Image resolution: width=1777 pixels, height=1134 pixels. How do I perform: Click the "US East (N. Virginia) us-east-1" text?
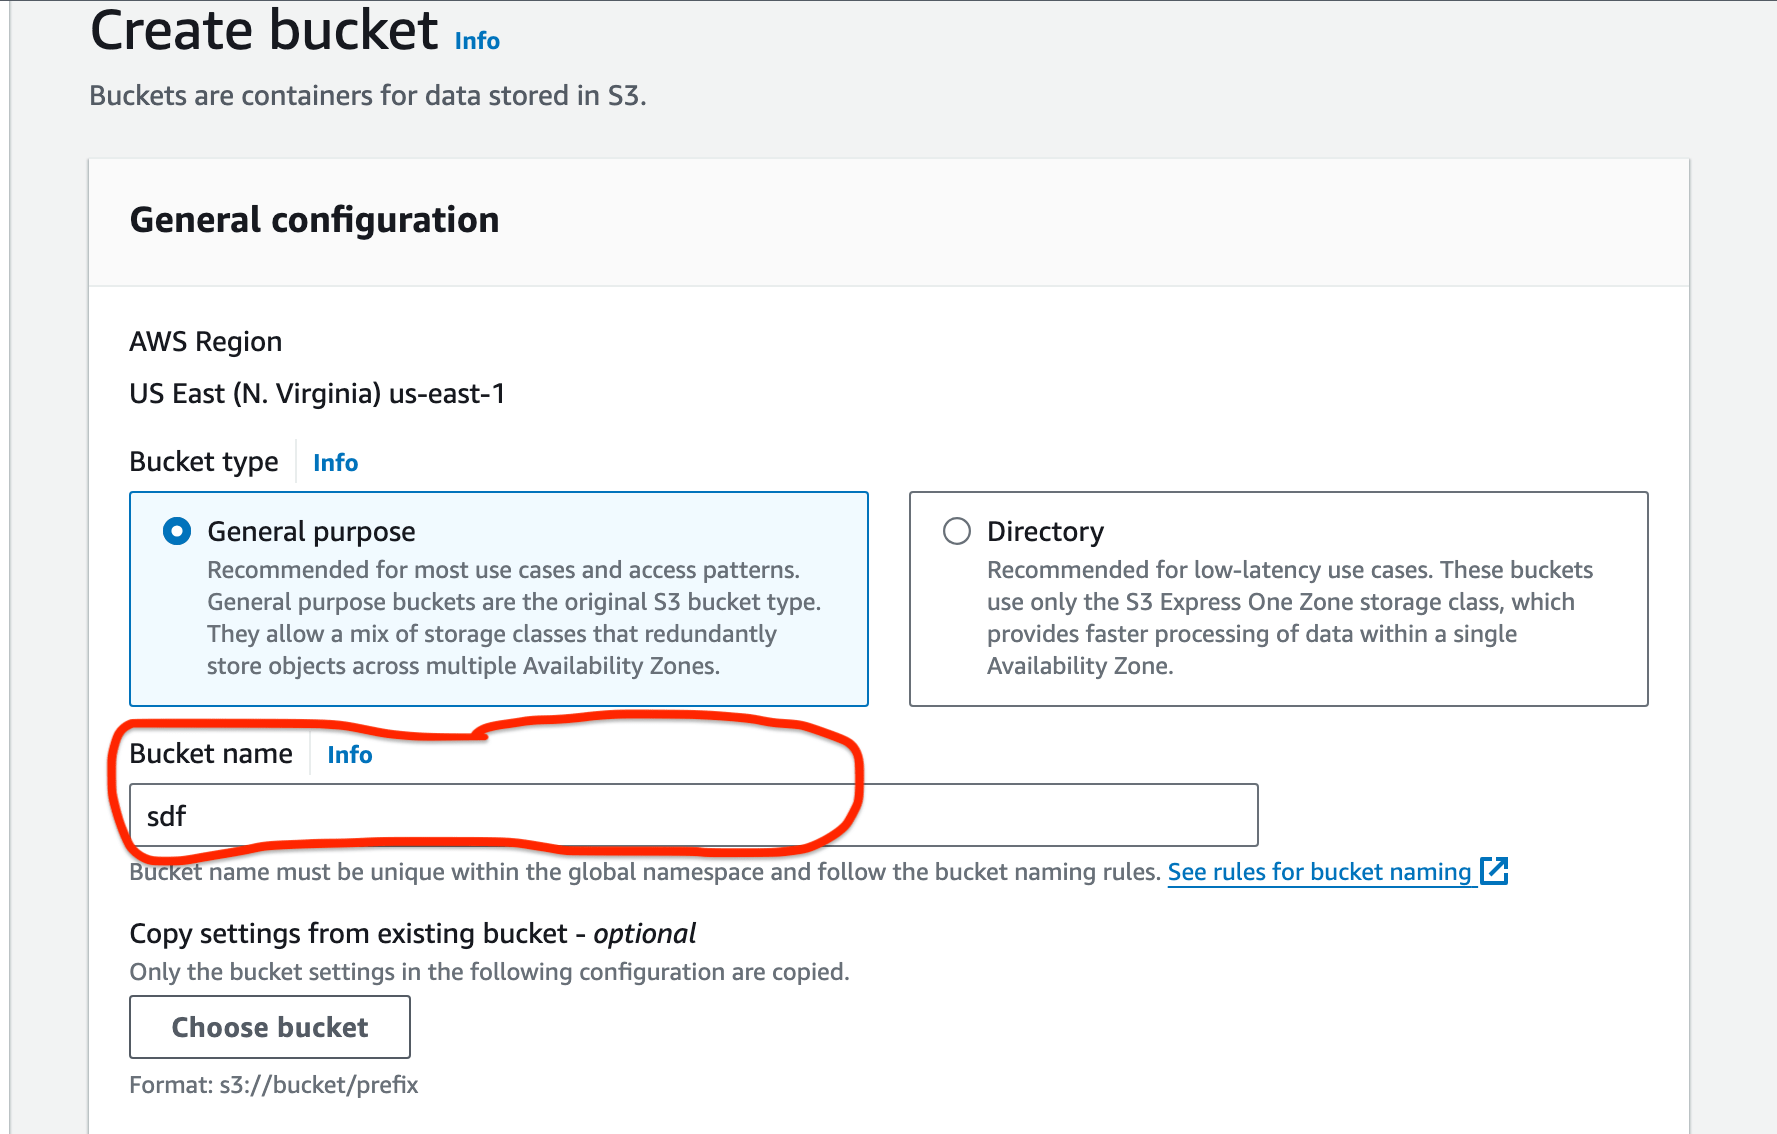317,394
